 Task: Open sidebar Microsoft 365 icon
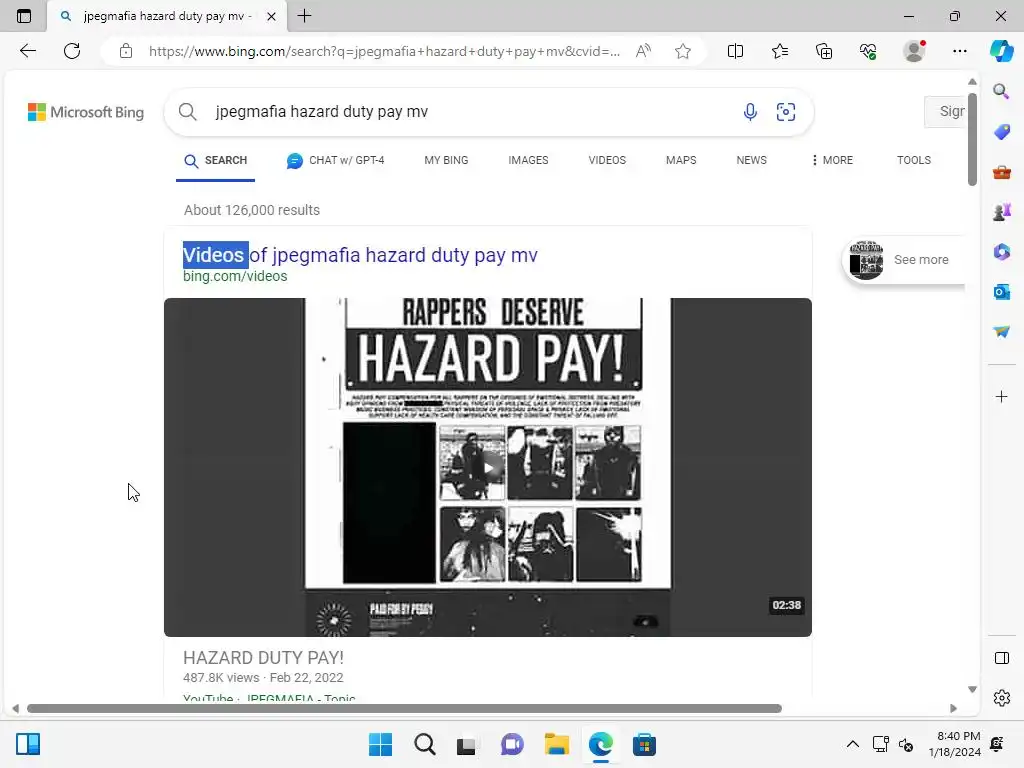(1001, 252)
